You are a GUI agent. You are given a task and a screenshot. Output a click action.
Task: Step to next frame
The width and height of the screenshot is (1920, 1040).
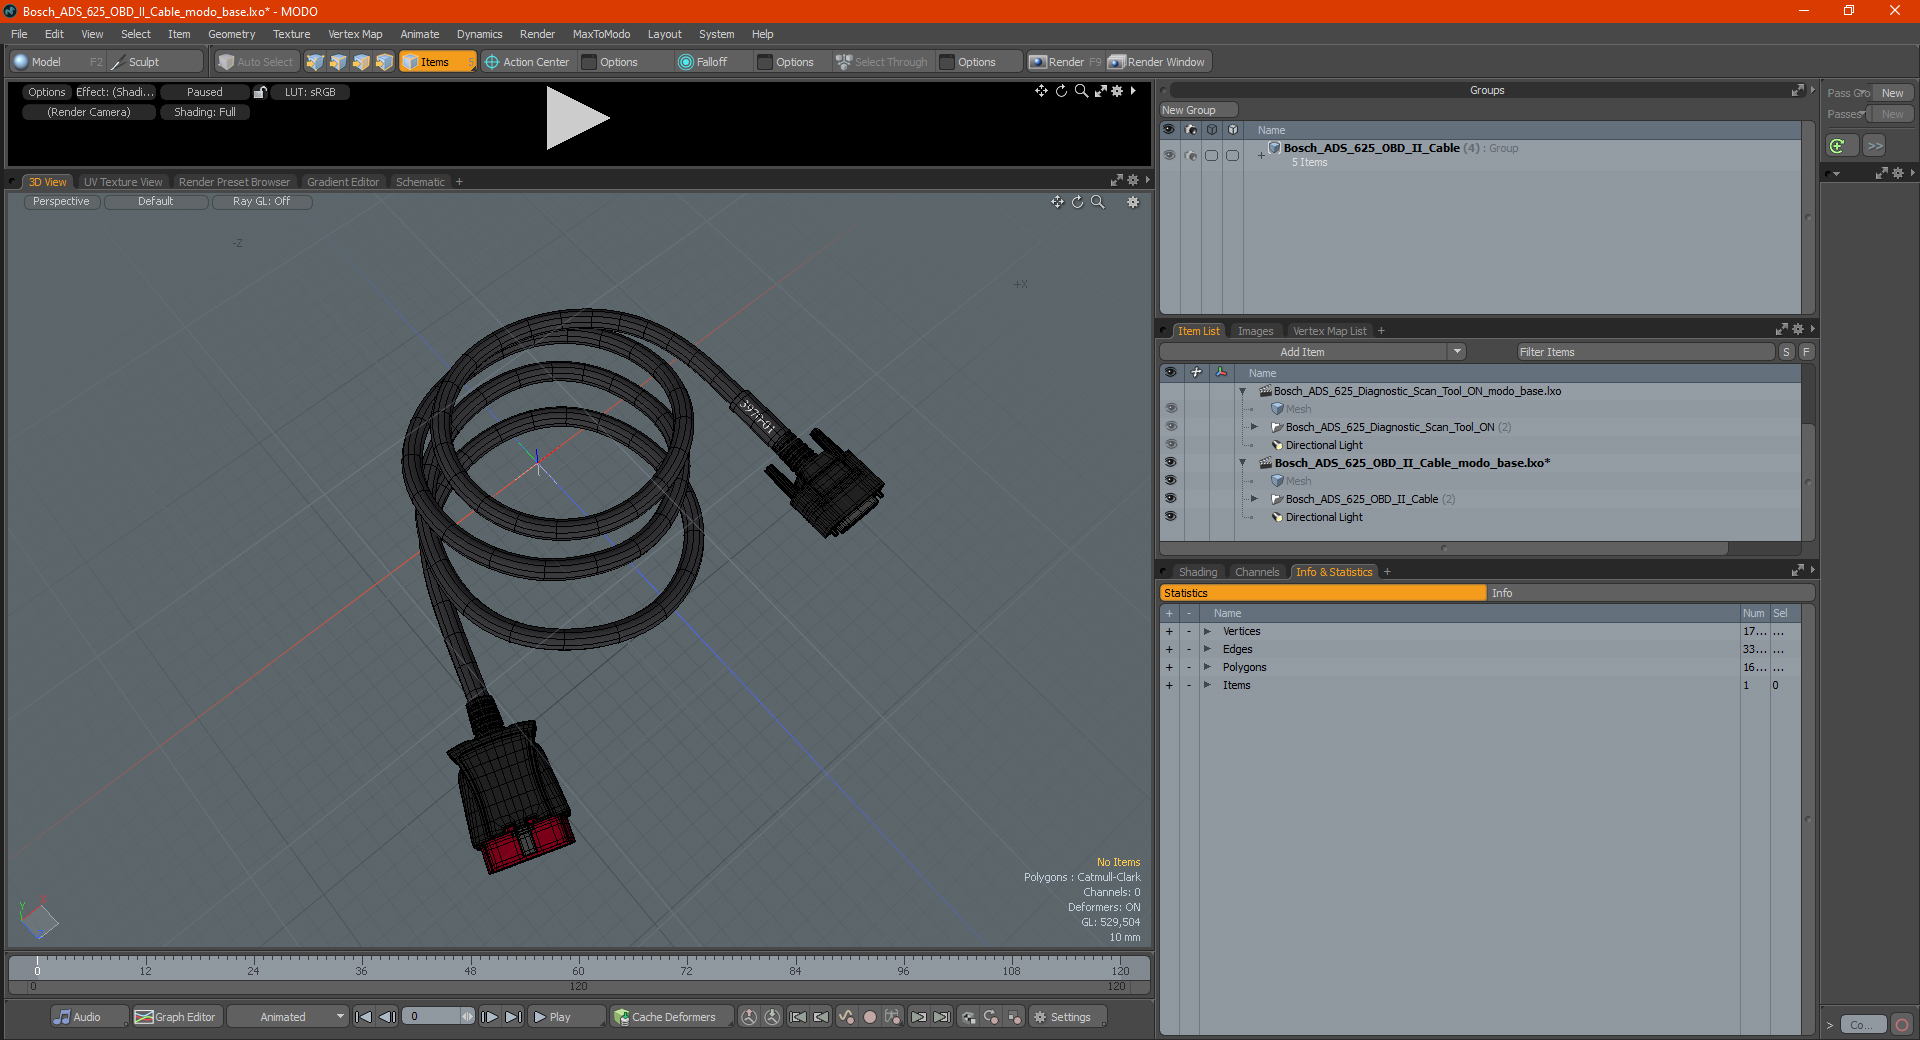[x=490, y=1017]
